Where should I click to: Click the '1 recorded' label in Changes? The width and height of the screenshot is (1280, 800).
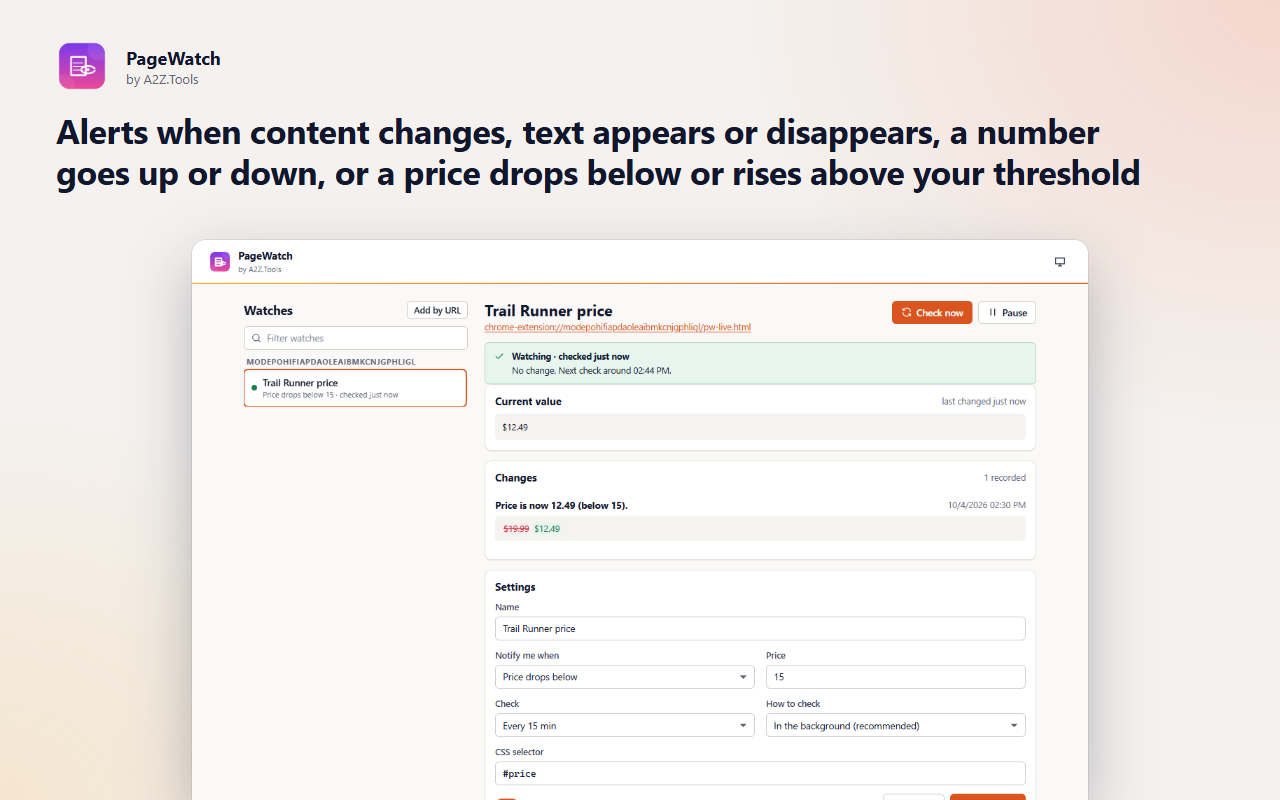[x=1005, y=478]
